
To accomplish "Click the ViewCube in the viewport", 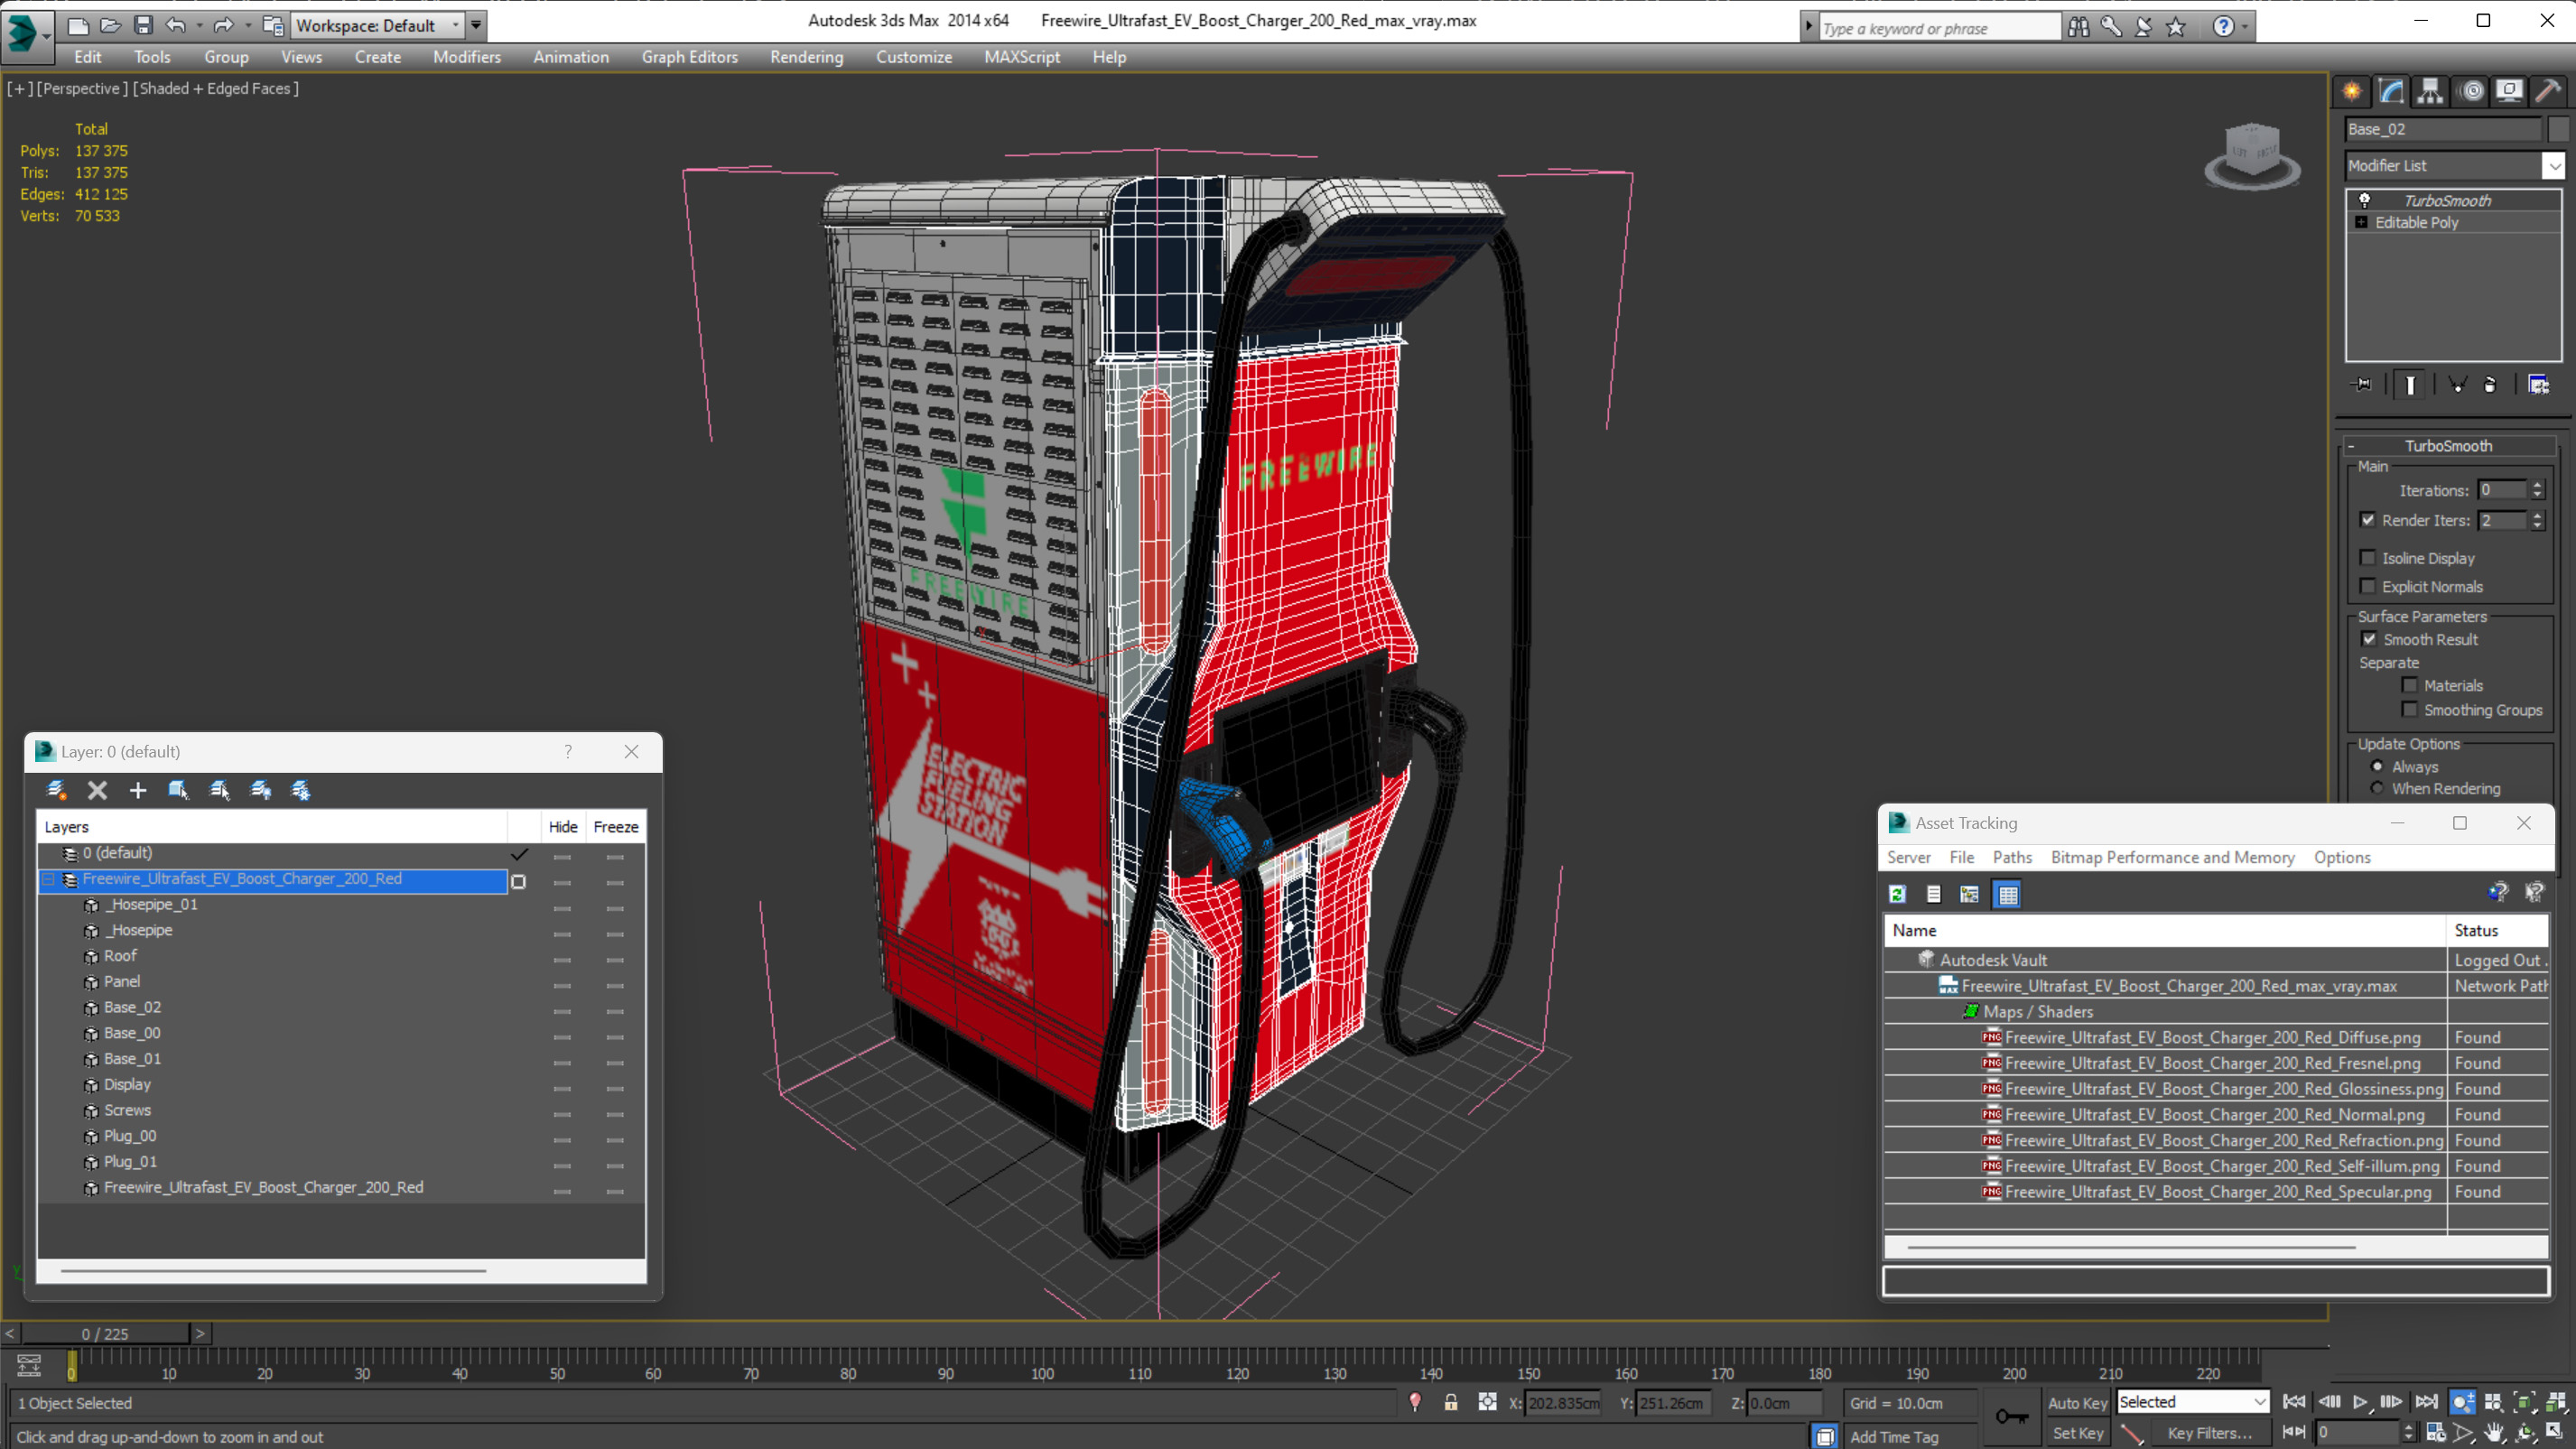I will tap(2252, 156).
